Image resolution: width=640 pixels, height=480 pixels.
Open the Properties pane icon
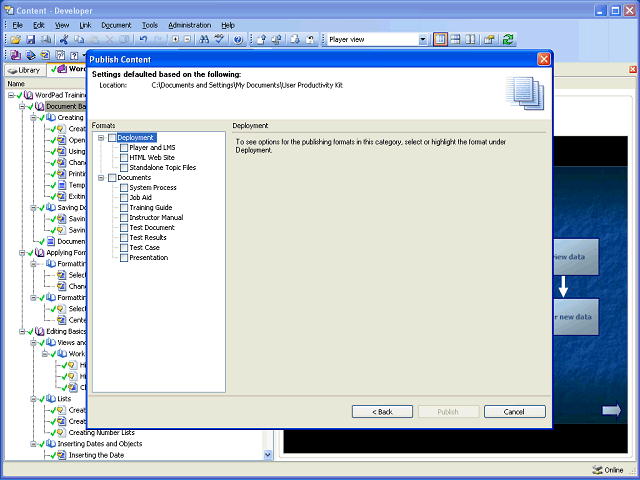click(x=489, y=40)
